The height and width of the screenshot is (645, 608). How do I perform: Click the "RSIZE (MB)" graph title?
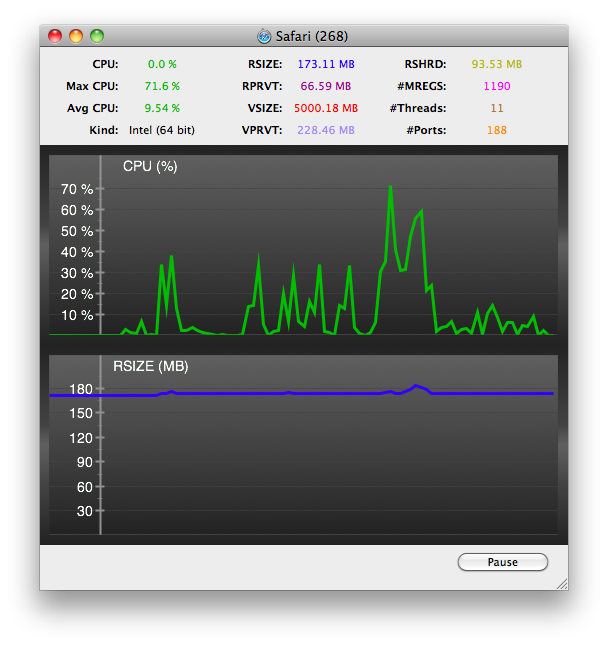point(158,366)
